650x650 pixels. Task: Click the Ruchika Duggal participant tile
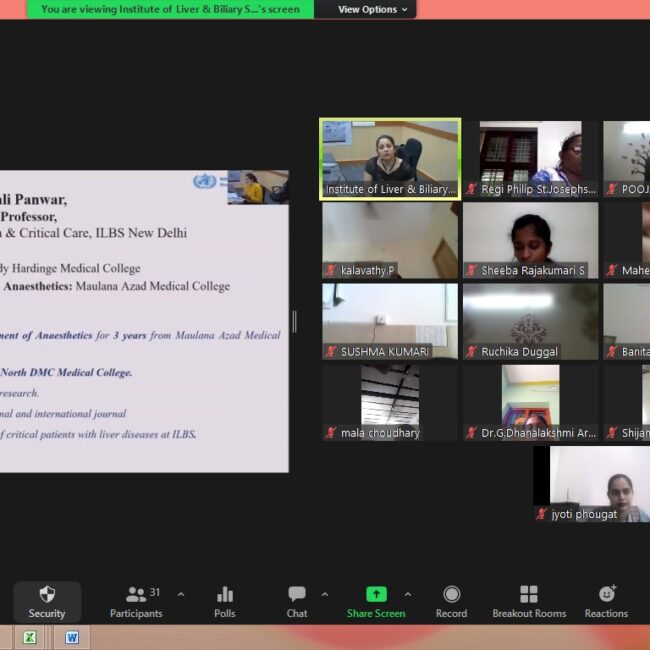[x=530, y=321]
